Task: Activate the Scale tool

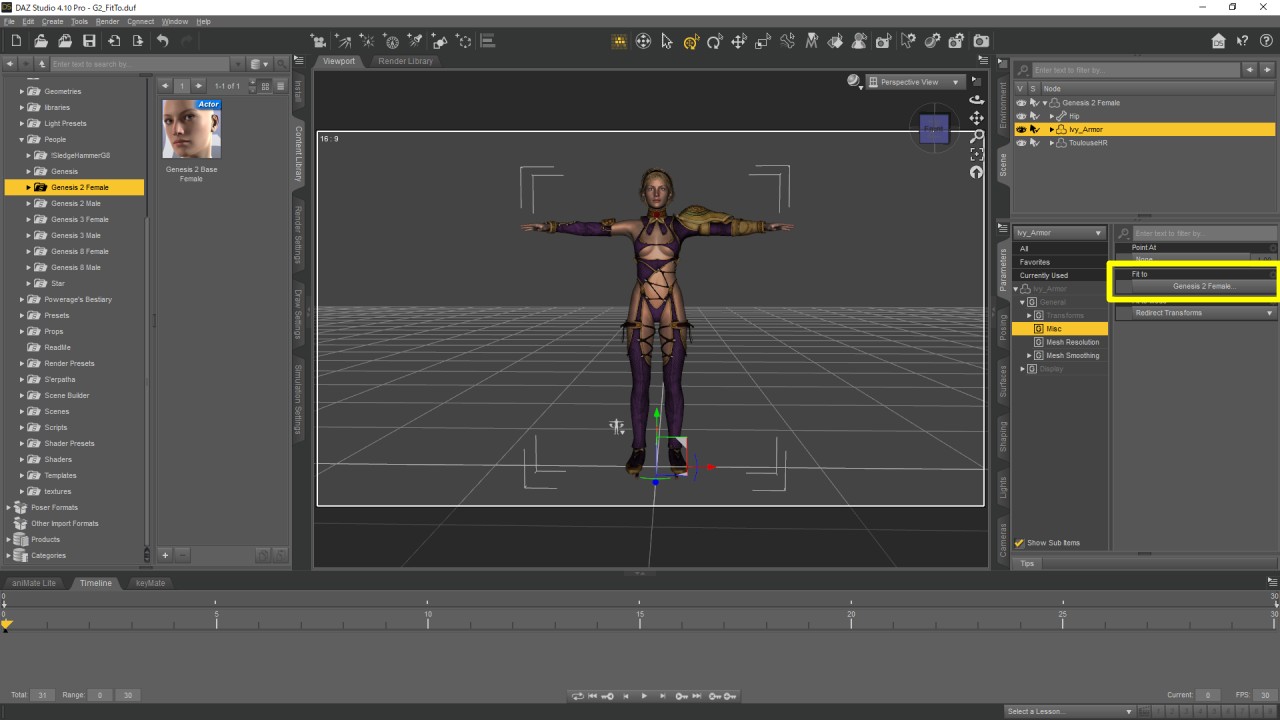Action: 763,41
